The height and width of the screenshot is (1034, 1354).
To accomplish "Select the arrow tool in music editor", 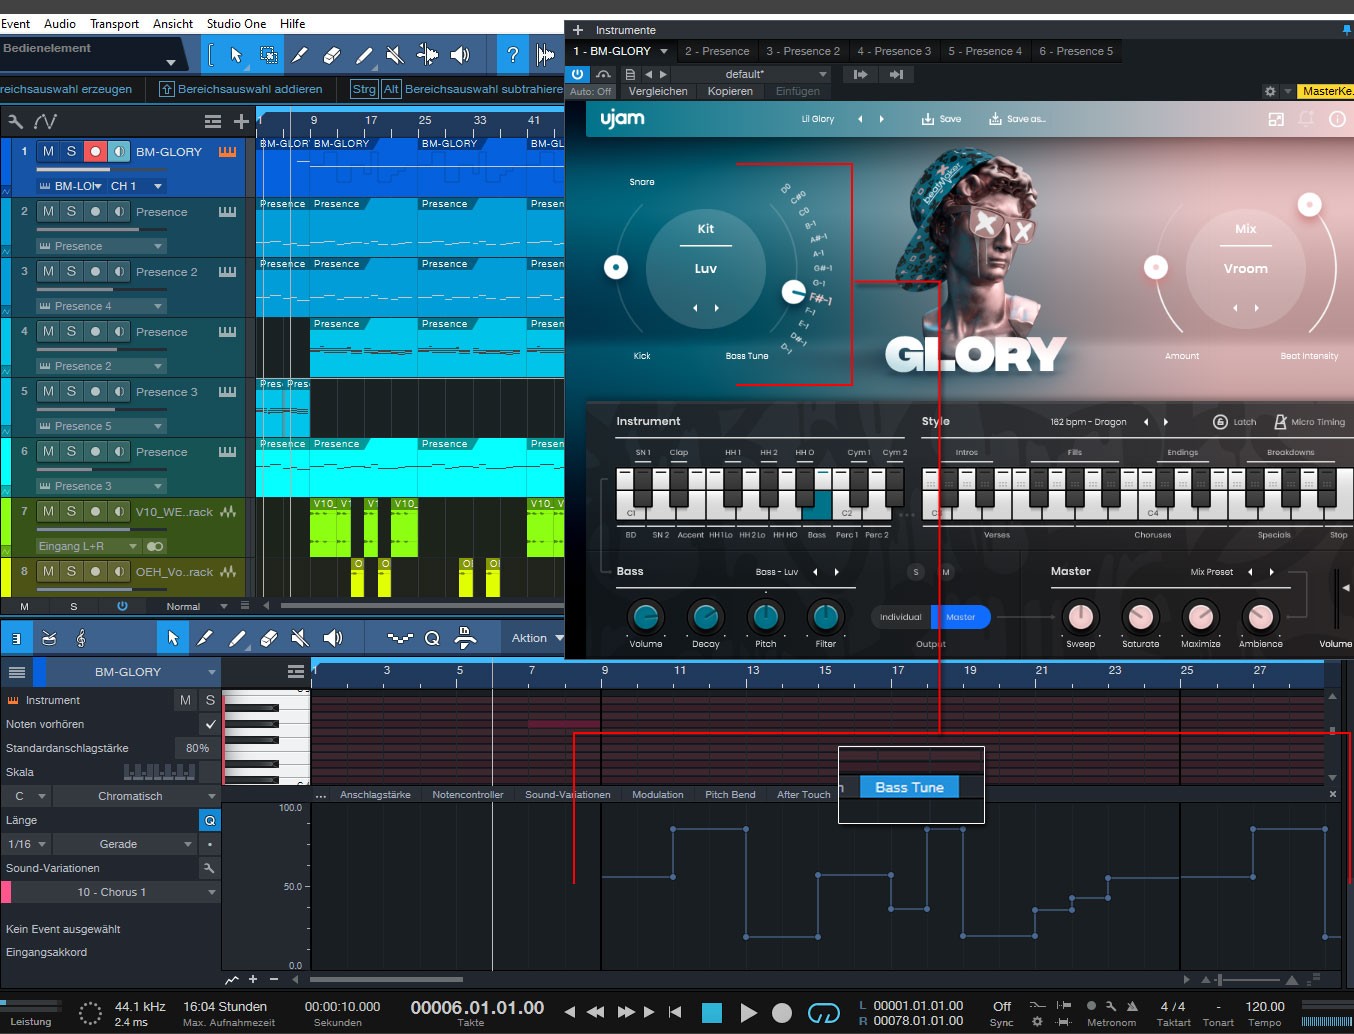I will [x=172, y=638].
